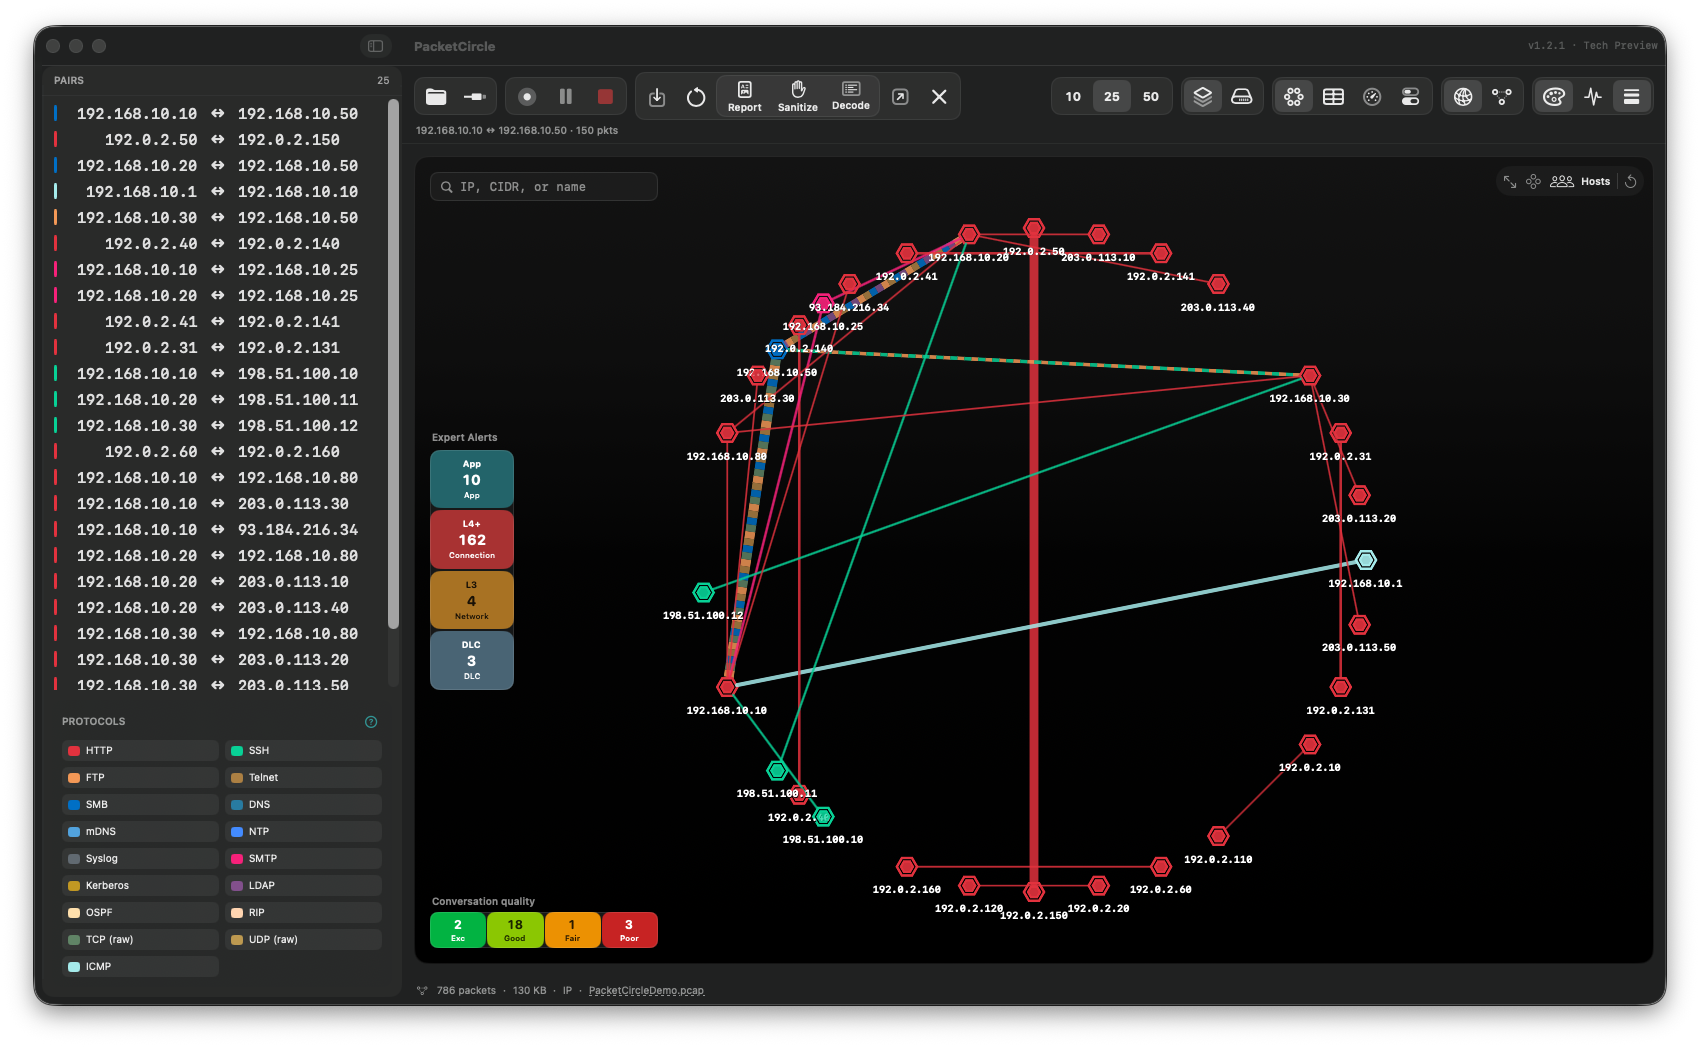Click the reset view arrow next to Hosts
Screen dimensions: 1700x1047
(x=1631, y=182)
